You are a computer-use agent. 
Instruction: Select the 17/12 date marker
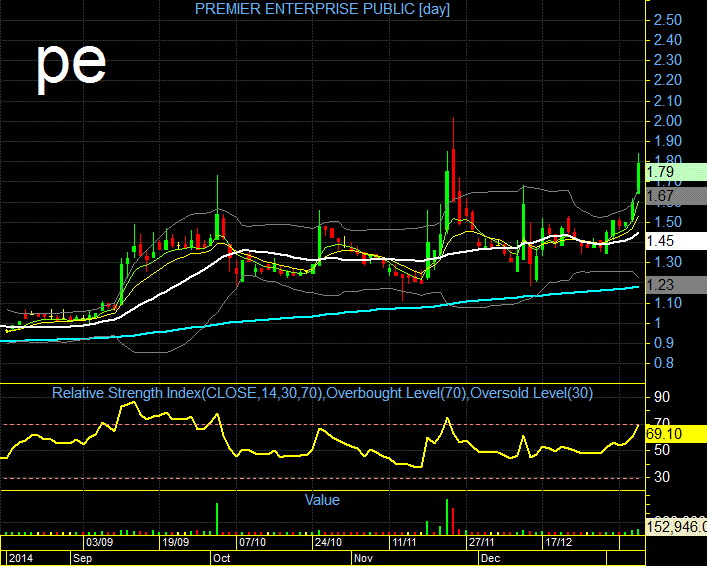point(558,542)
